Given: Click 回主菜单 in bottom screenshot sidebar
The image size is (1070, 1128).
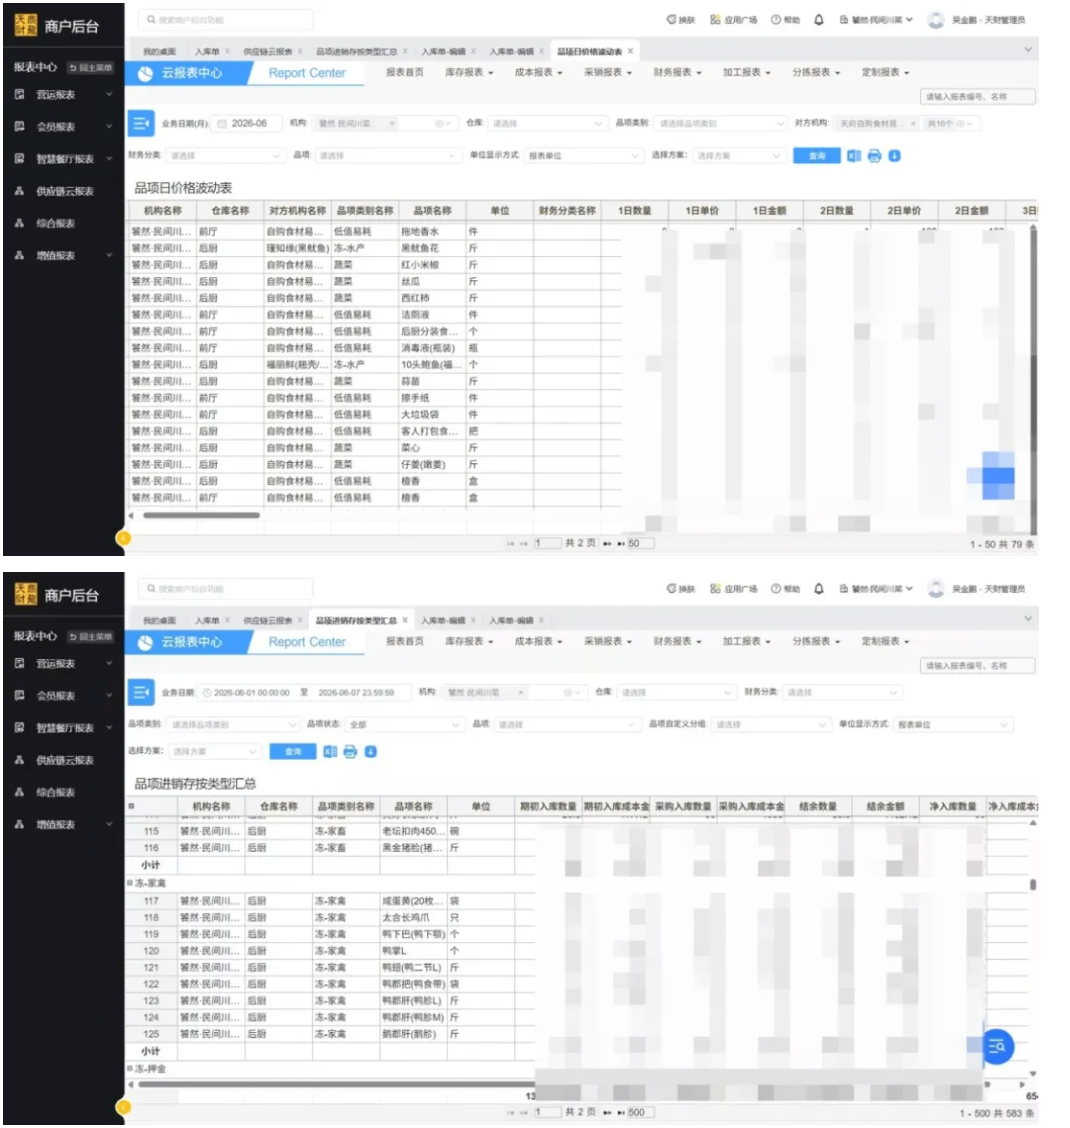Looking at the screenshot, I should click(91, 637).
